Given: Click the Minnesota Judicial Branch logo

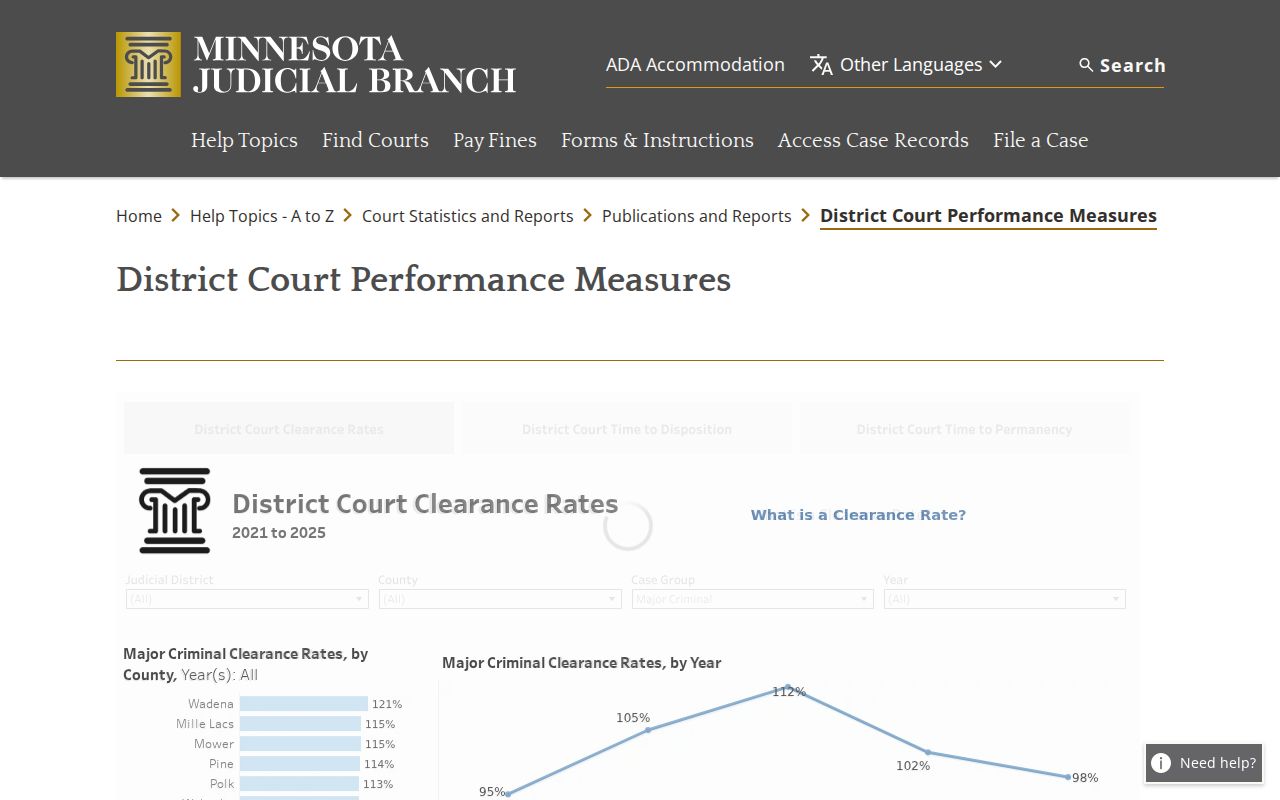Looking at the screenshot, I should coord(316,64).
